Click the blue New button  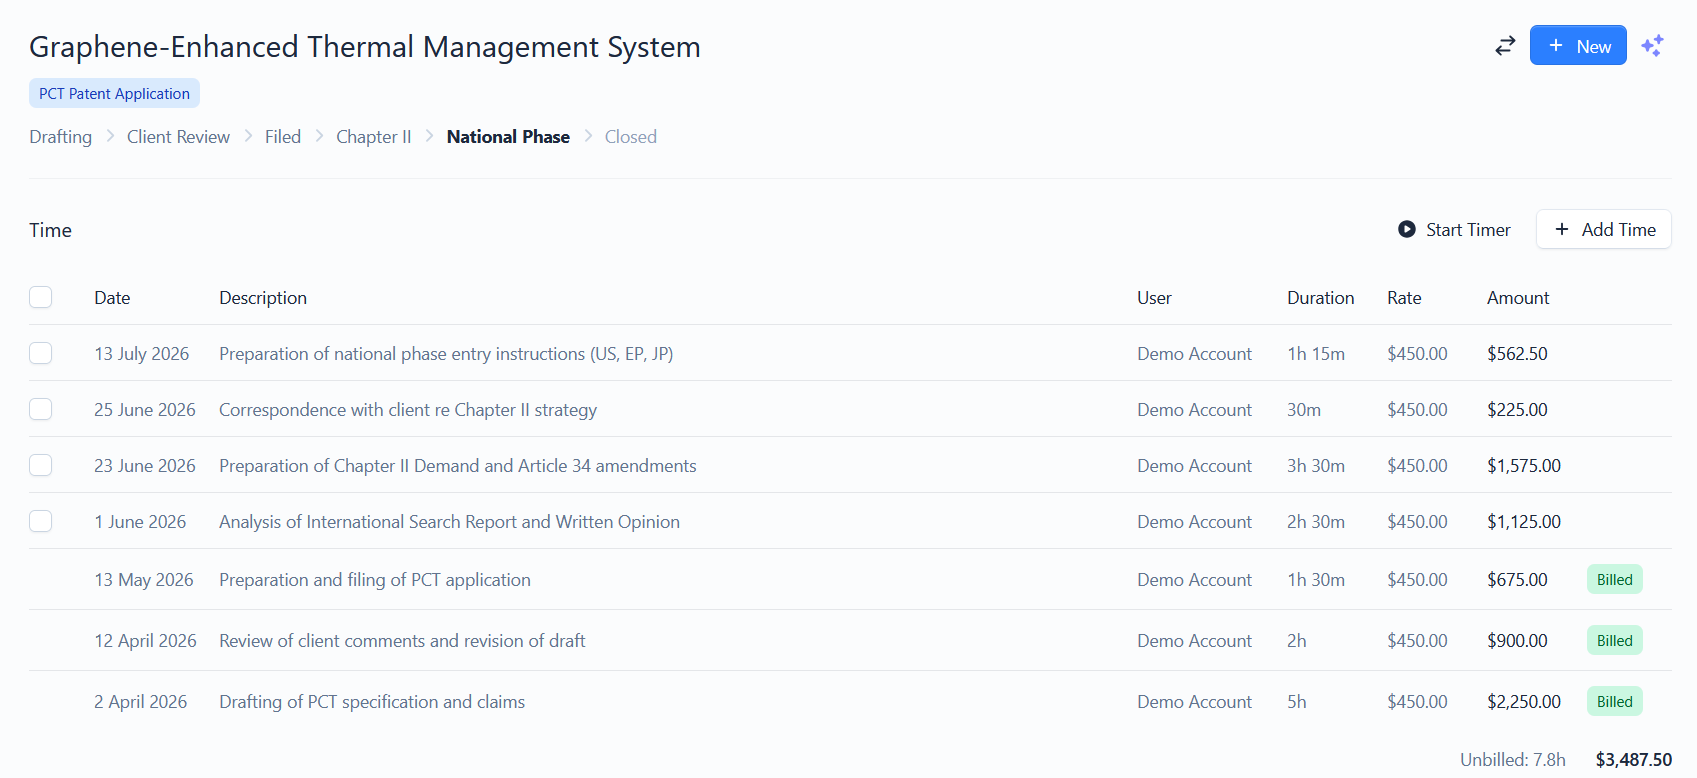pyautogui.click(x=1578, y=46)
